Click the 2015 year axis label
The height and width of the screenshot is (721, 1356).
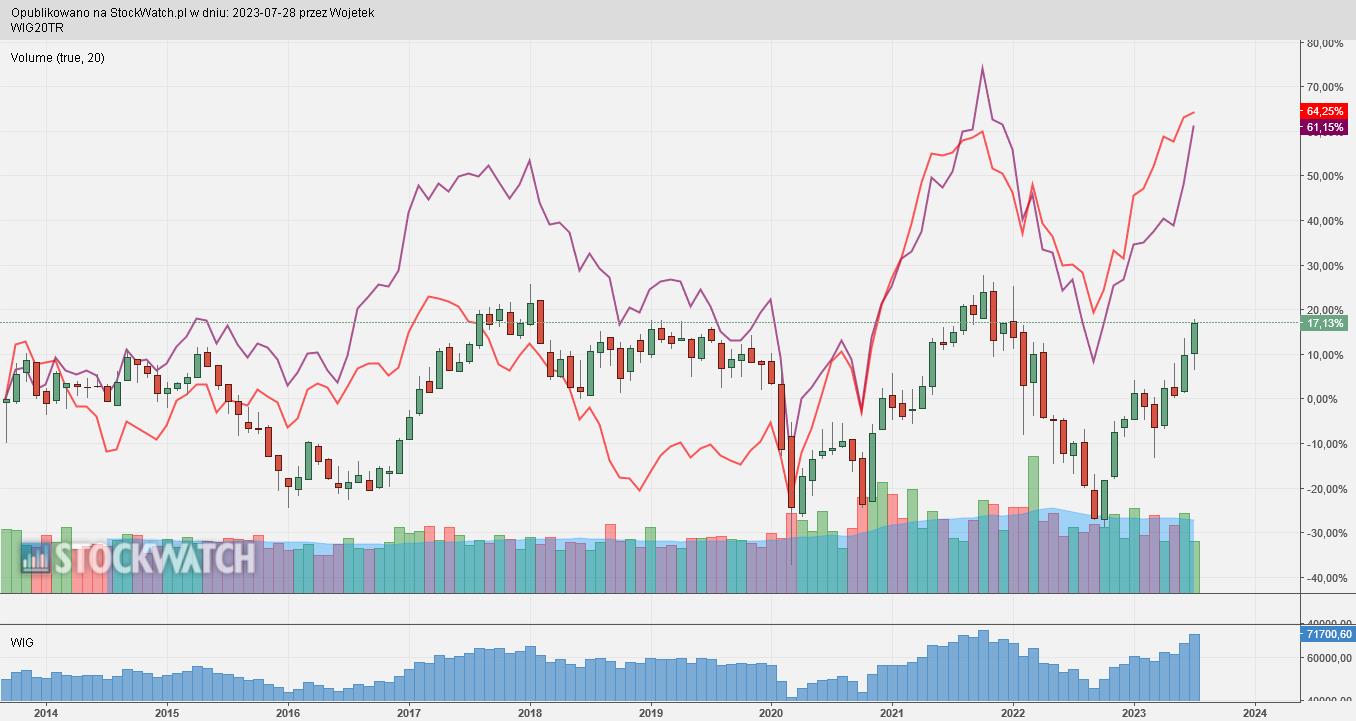pos(167,713)
